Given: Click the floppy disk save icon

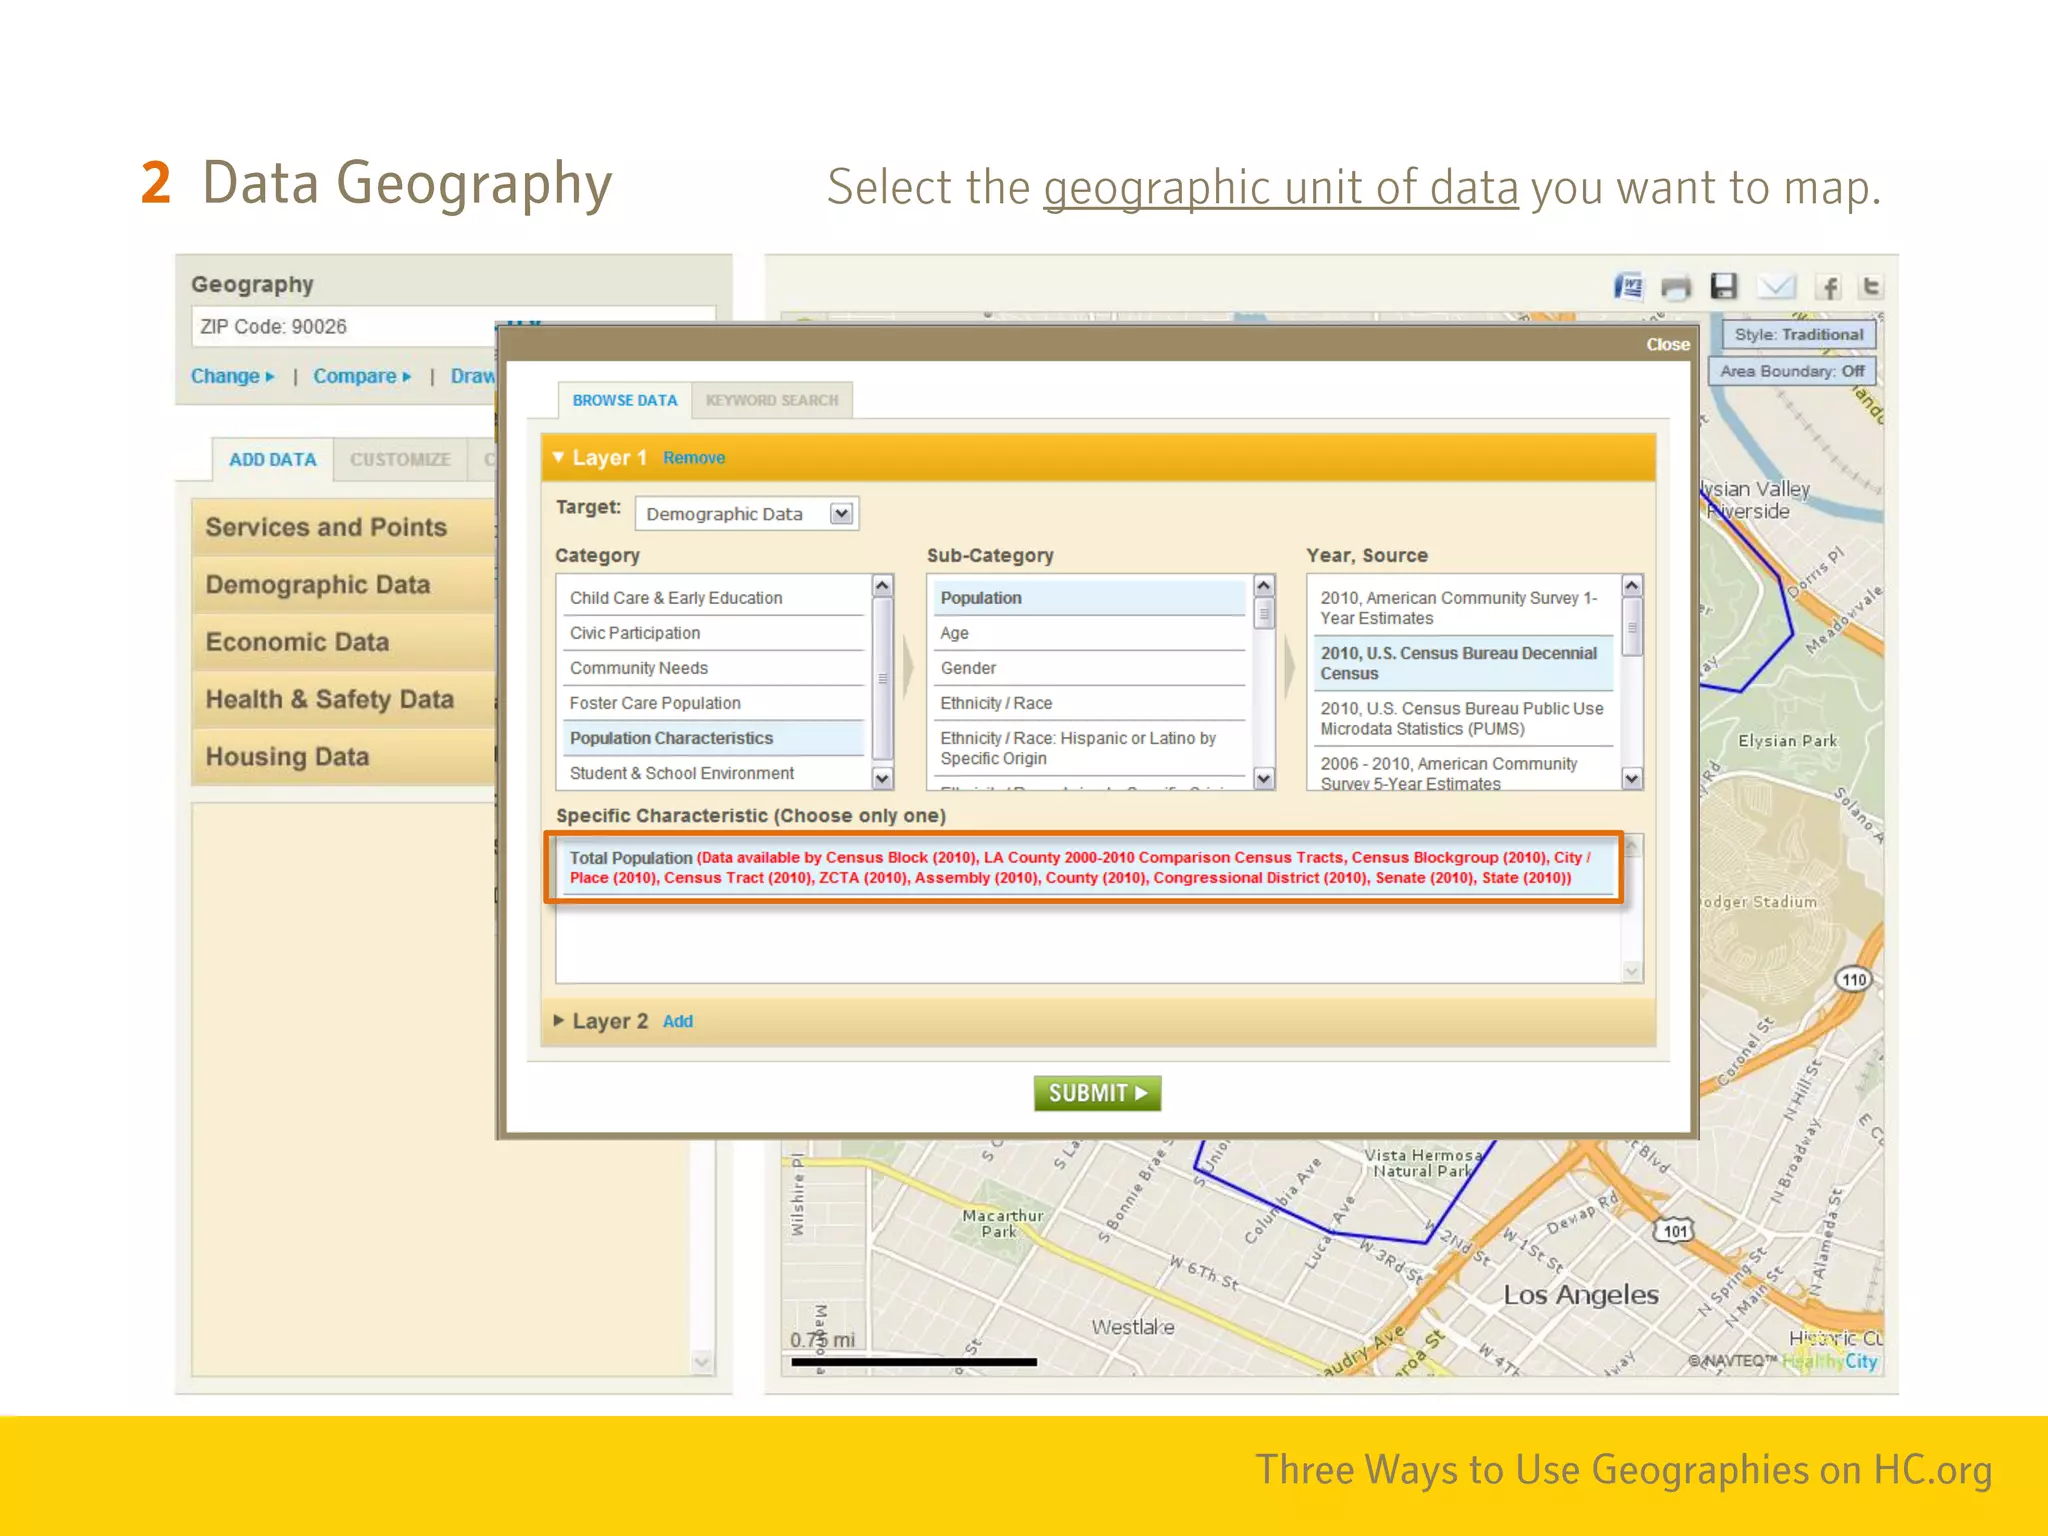Looking at the screenshot, I should pyautogui.click(x=1724, y=287).
